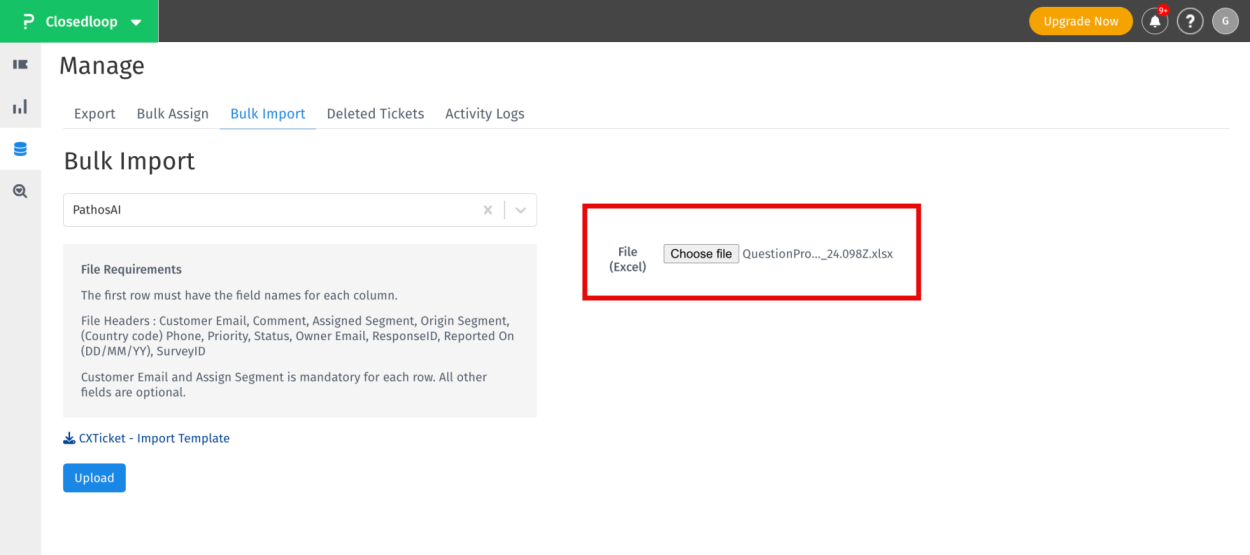The image size is (1250, 555).
Task: Switch to the Bulk Assign tab
Action: [173, 114]
